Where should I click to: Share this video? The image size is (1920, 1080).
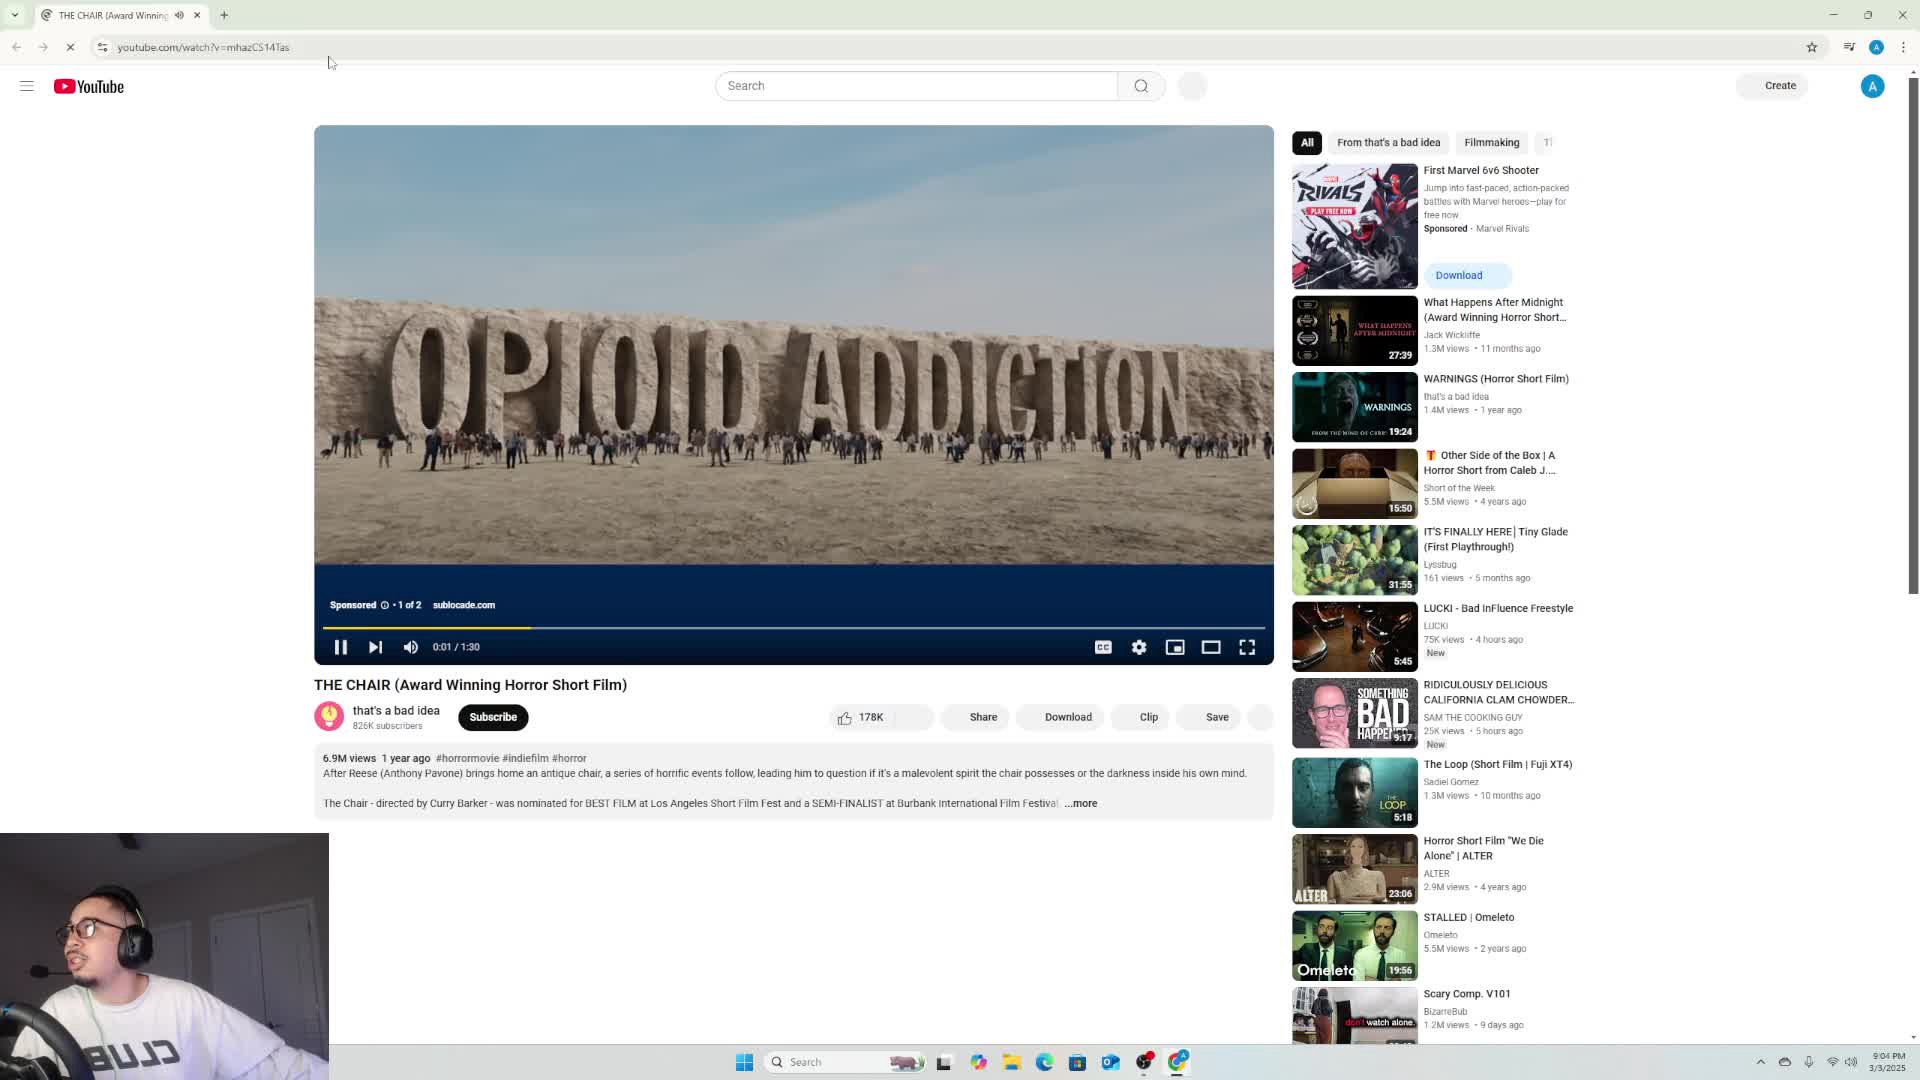point(975,717)
